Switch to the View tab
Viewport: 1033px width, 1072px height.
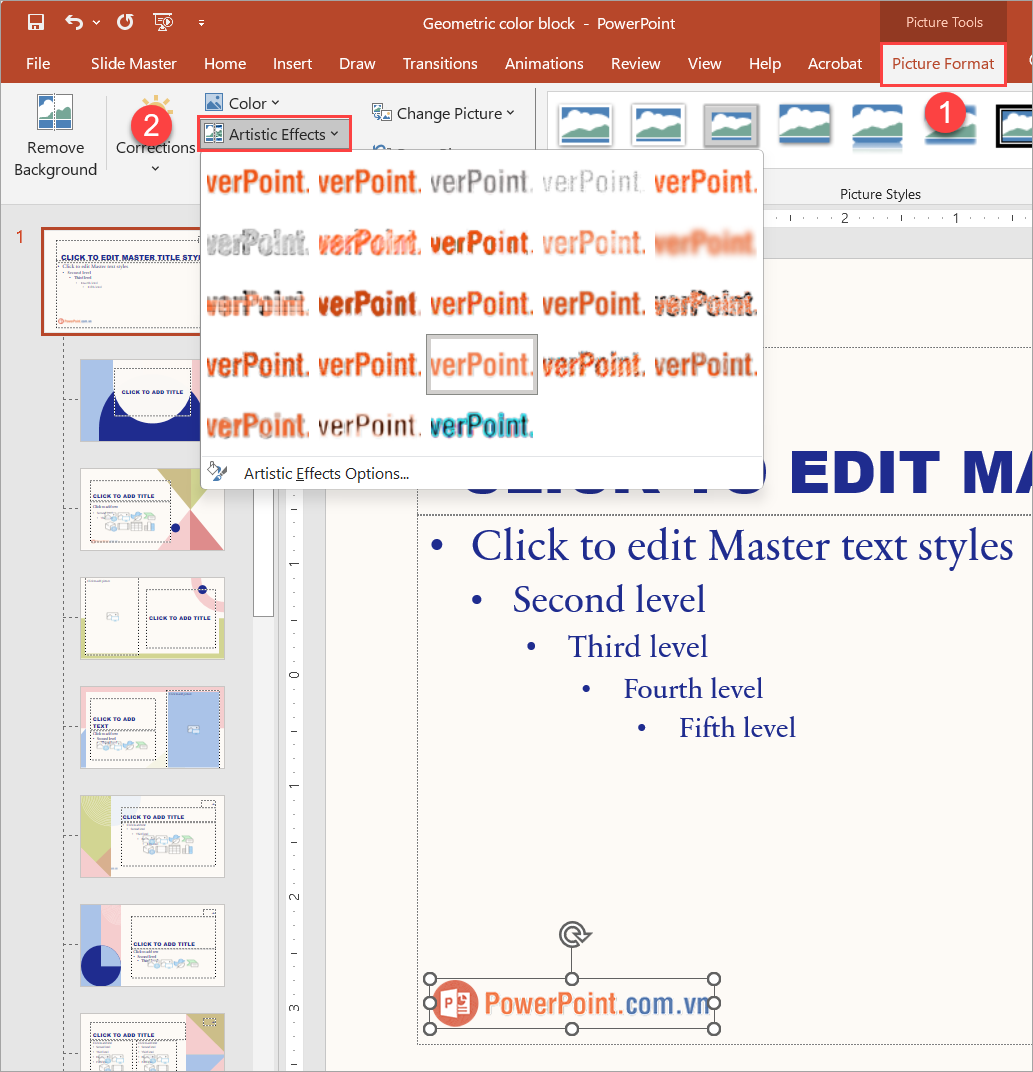704,64
